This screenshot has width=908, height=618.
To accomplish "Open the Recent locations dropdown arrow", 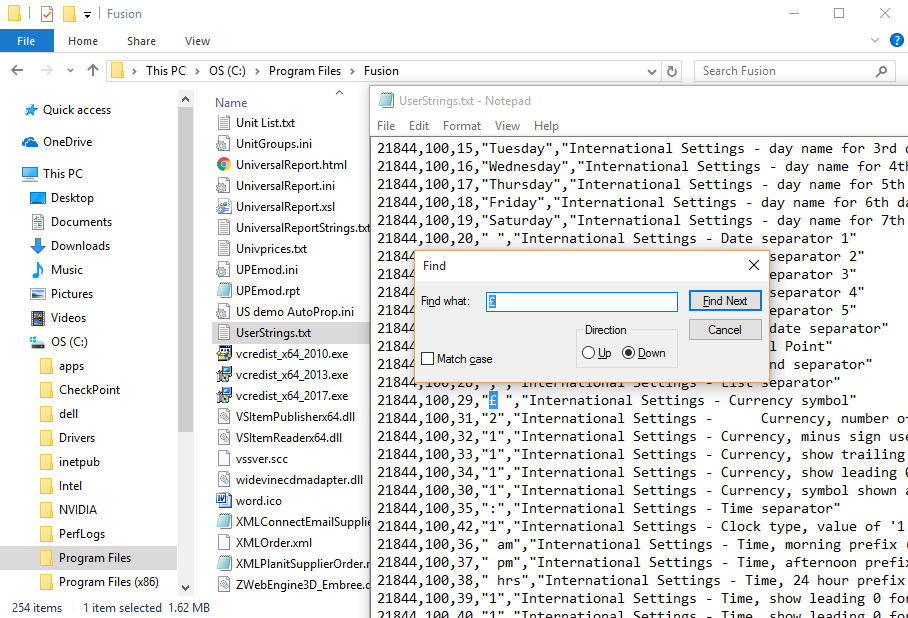I will (70, 71).
